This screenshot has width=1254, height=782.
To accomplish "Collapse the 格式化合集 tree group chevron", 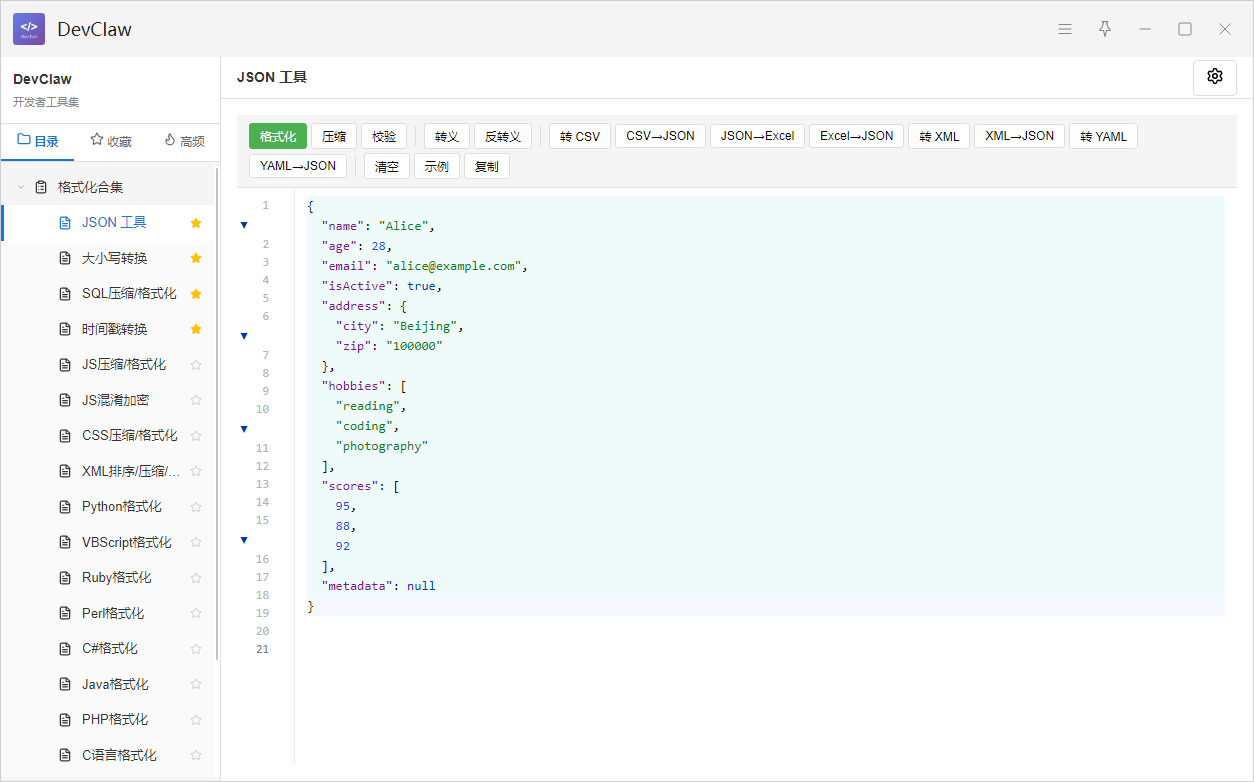I will click(x=21, y=187).
